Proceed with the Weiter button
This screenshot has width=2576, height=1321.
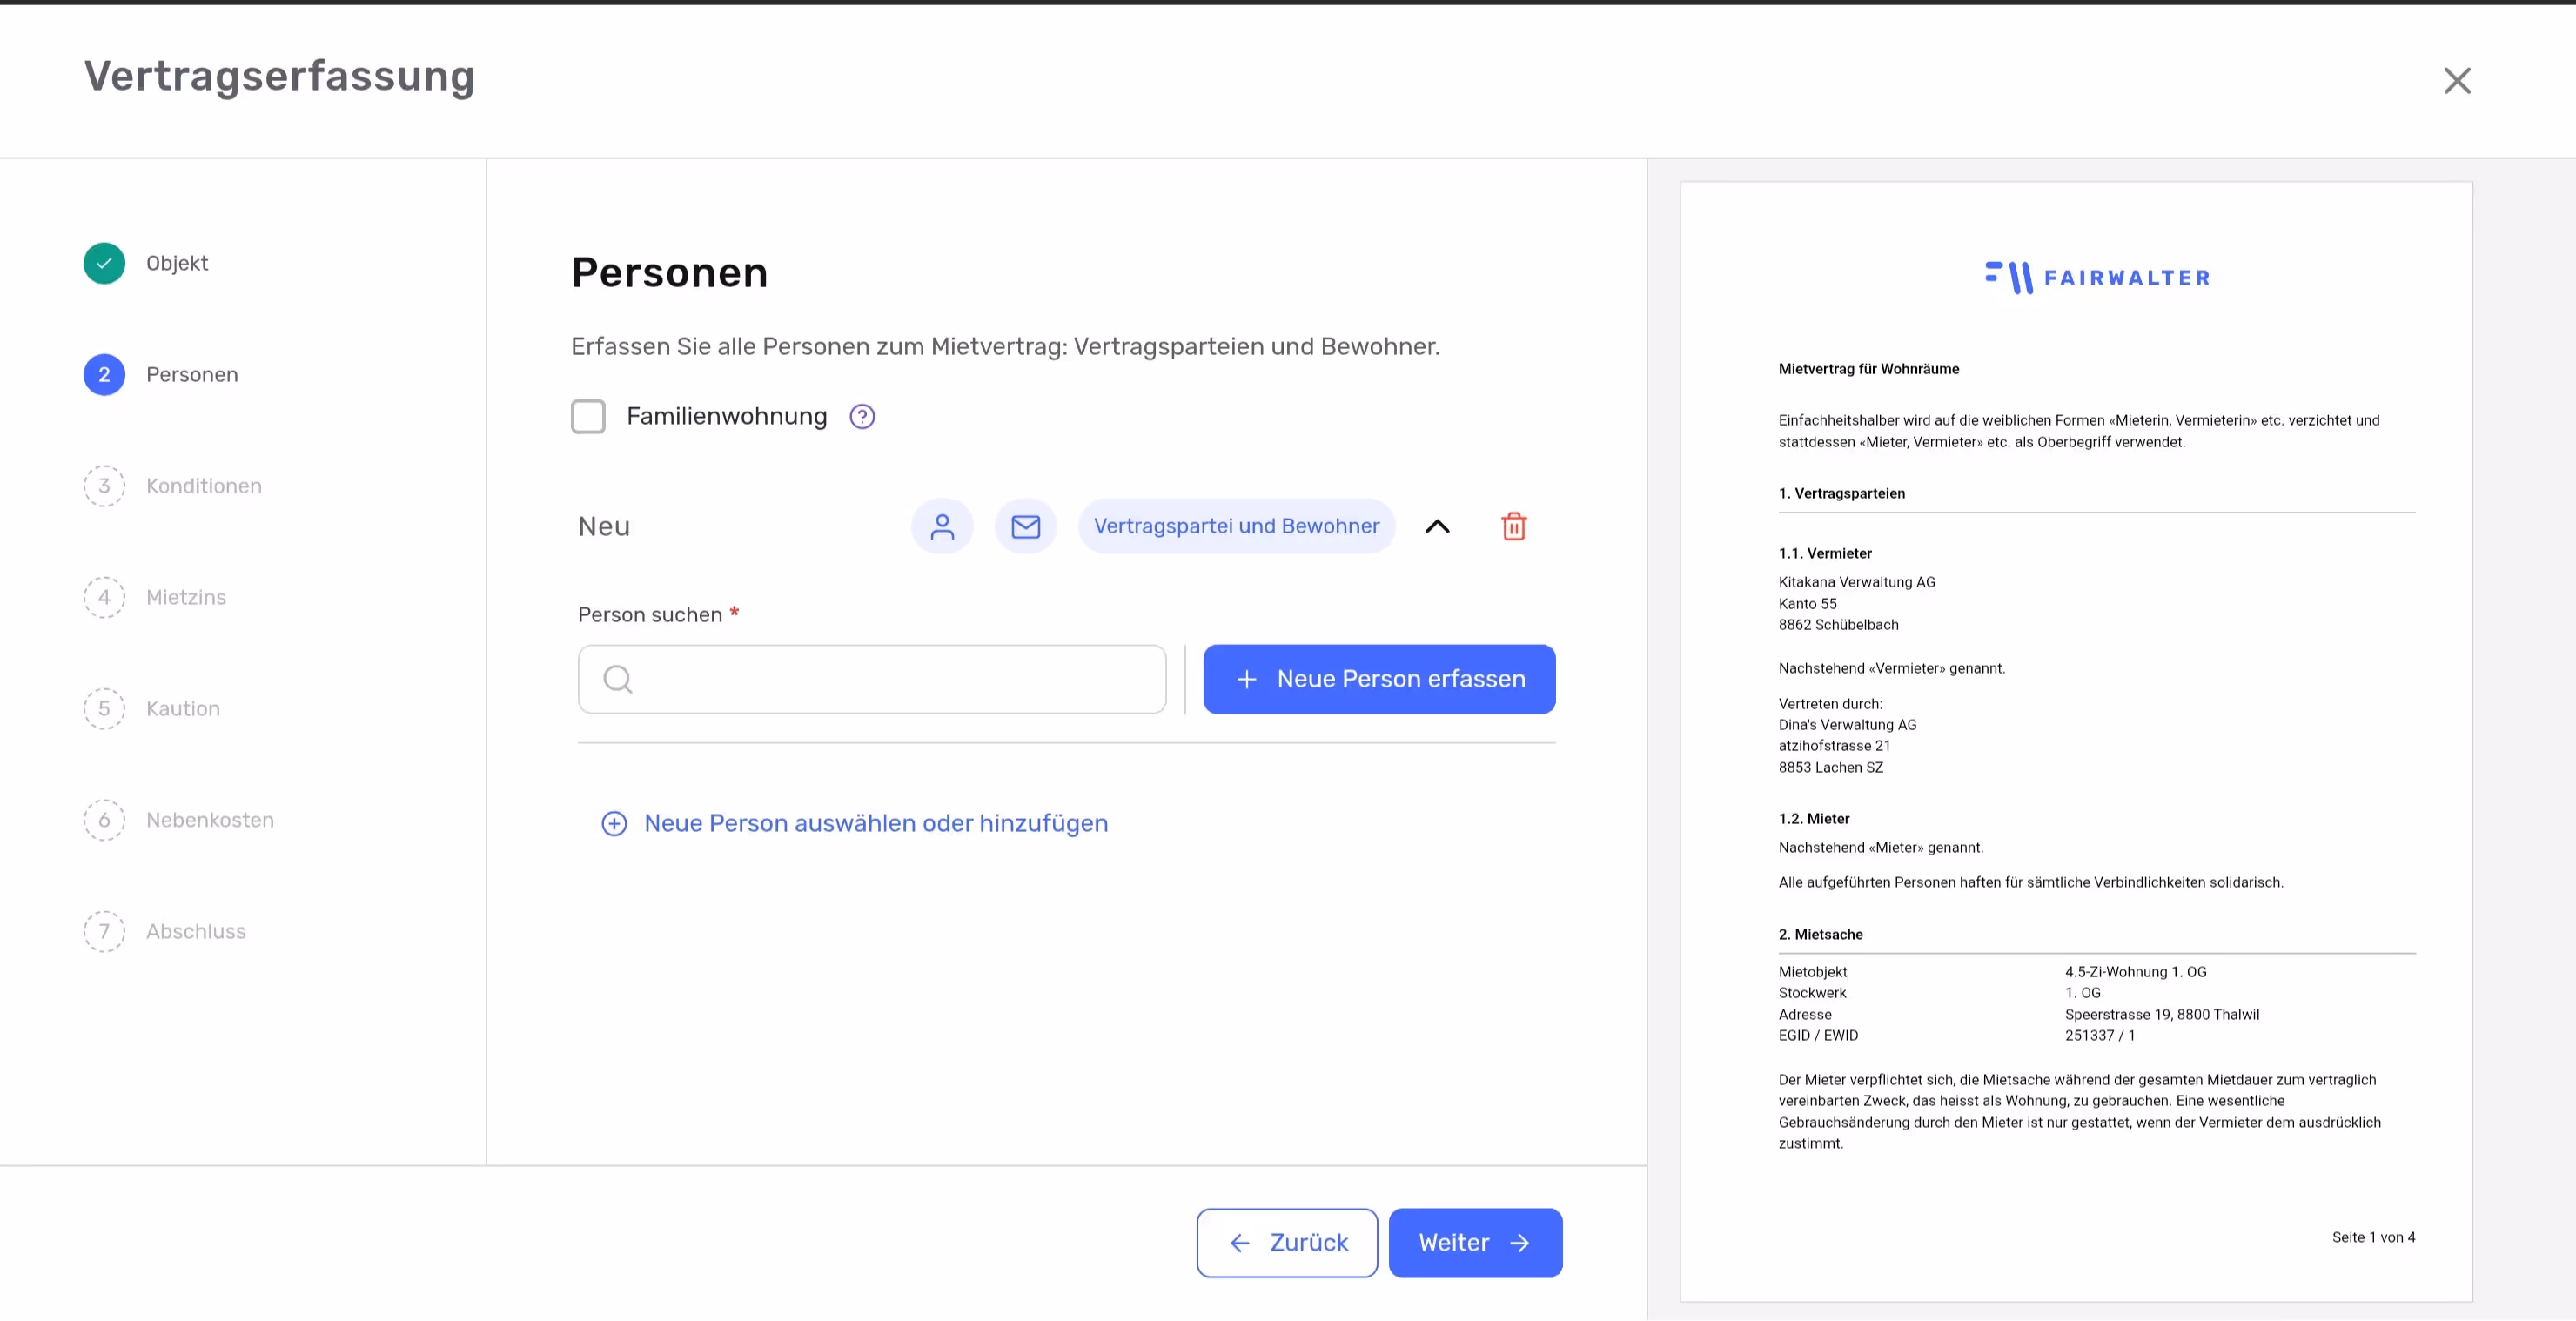tap(1475, 1242)
